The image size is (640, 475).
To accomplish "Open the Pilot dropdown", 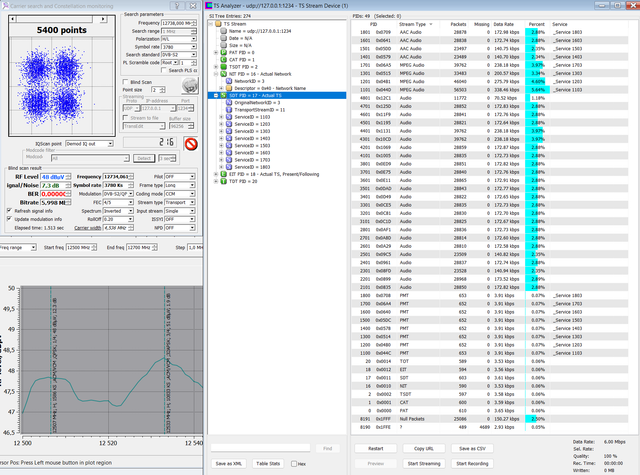I will pyautogui.click(x=192, y=177).
